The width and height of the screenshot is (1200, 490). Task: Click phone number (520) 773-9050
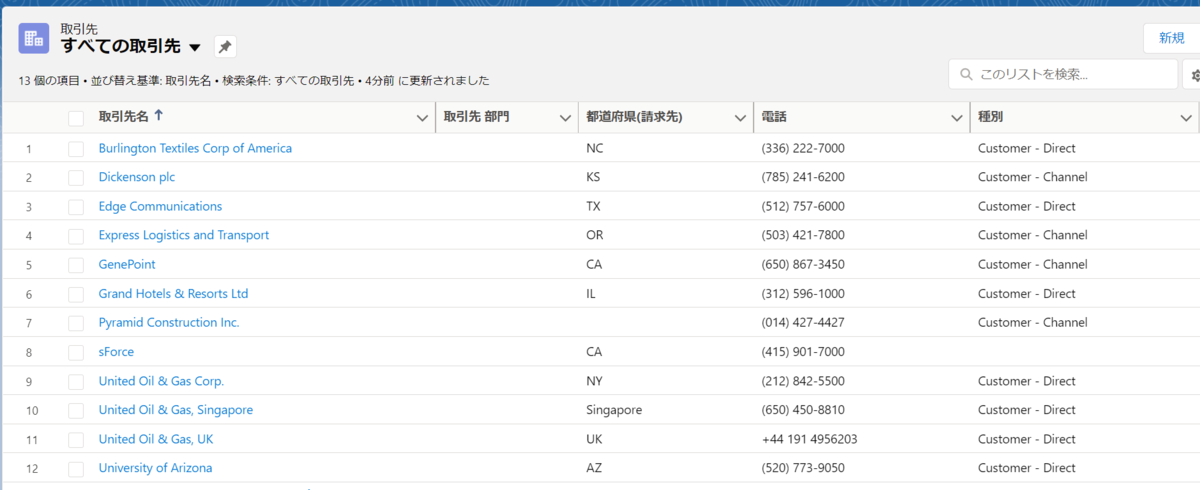[x=803, y=467]
